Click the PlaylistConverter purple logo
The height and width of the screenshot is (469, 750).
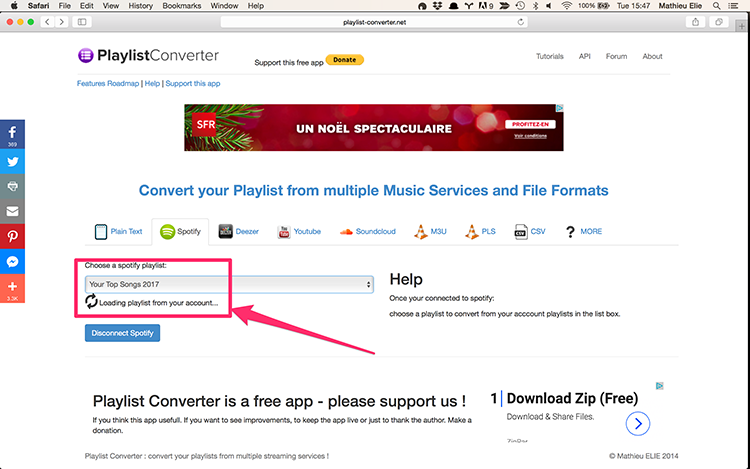(x=86, y=55)
